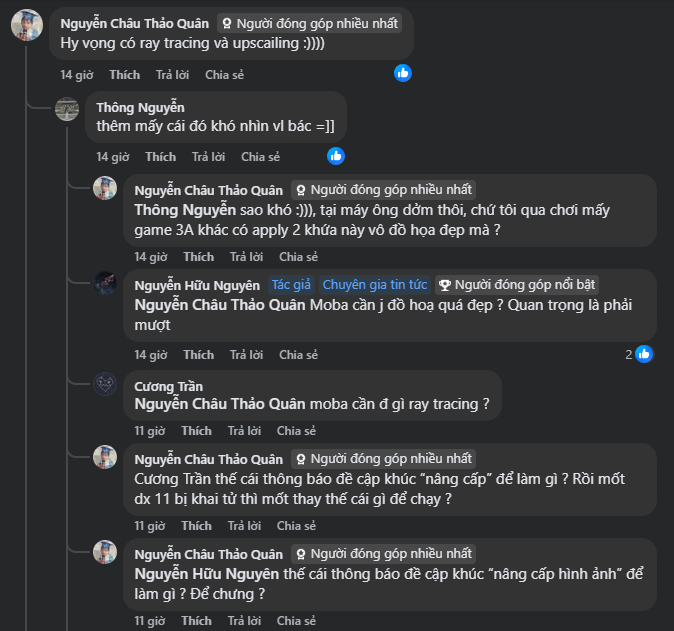Open the Thông Nguyễn commenter name link

(x=140, y=108)
